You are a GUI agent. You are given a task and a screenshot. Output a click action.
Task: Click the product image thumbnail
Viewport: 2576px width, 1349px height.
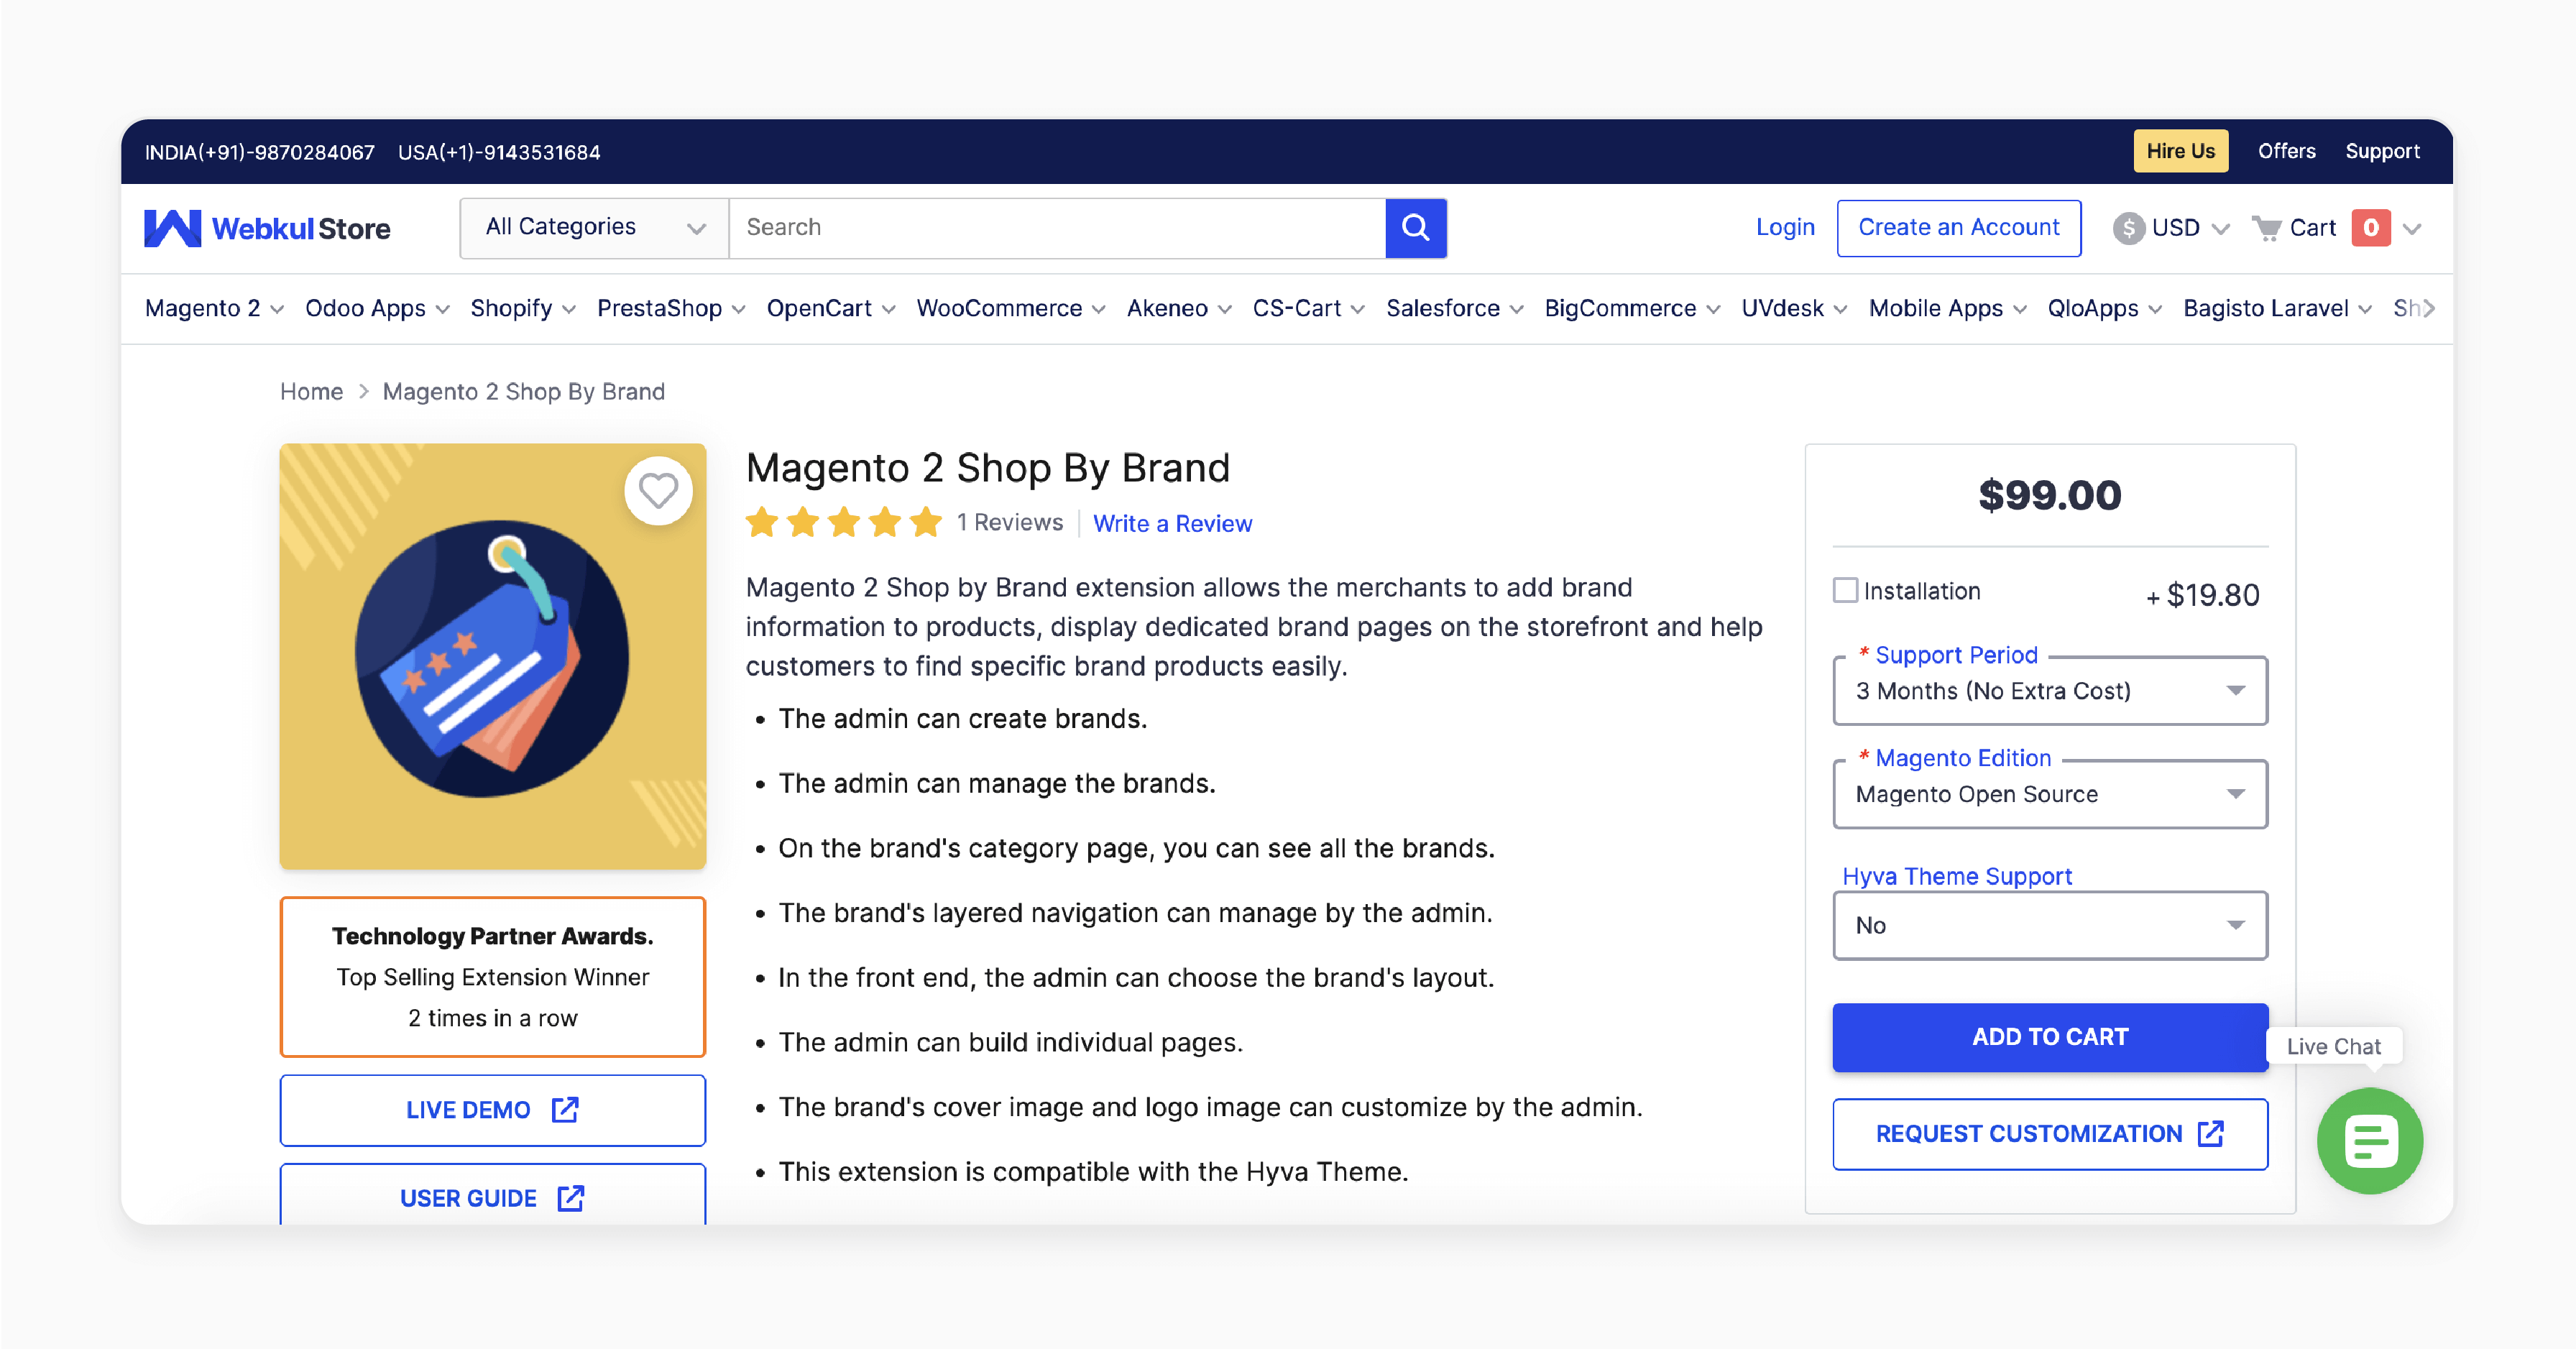[x=492, y=656]
